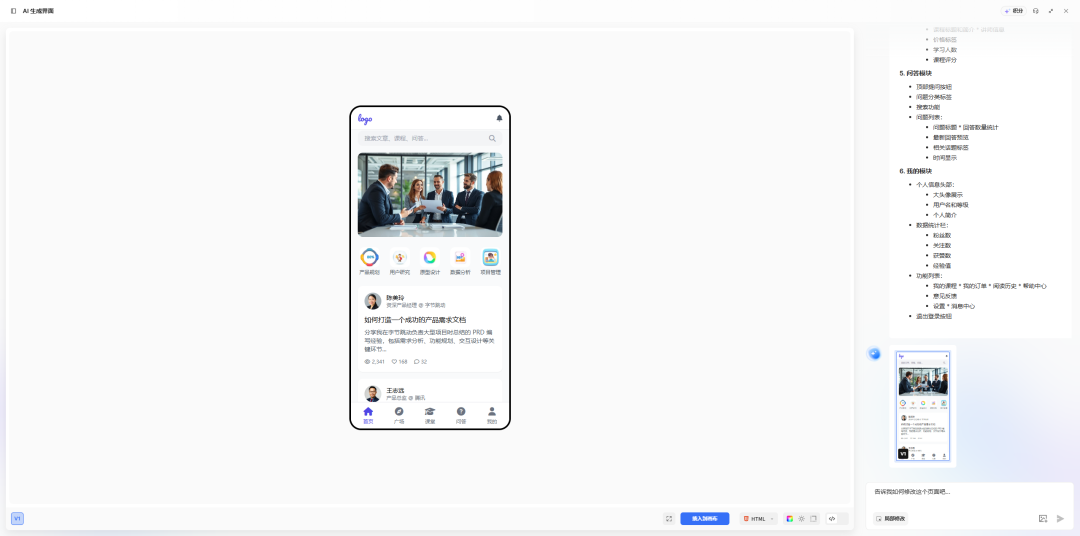Send the message with paper plane icon
The width and height of the screenshot is (1080, 536).
[x=1061, y=519]
